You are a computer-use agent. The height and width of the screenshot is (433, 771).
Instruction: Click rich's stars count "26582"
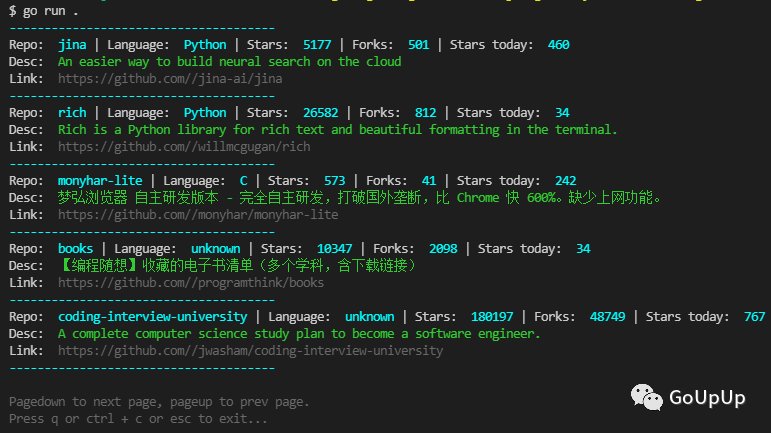[321, 113]
